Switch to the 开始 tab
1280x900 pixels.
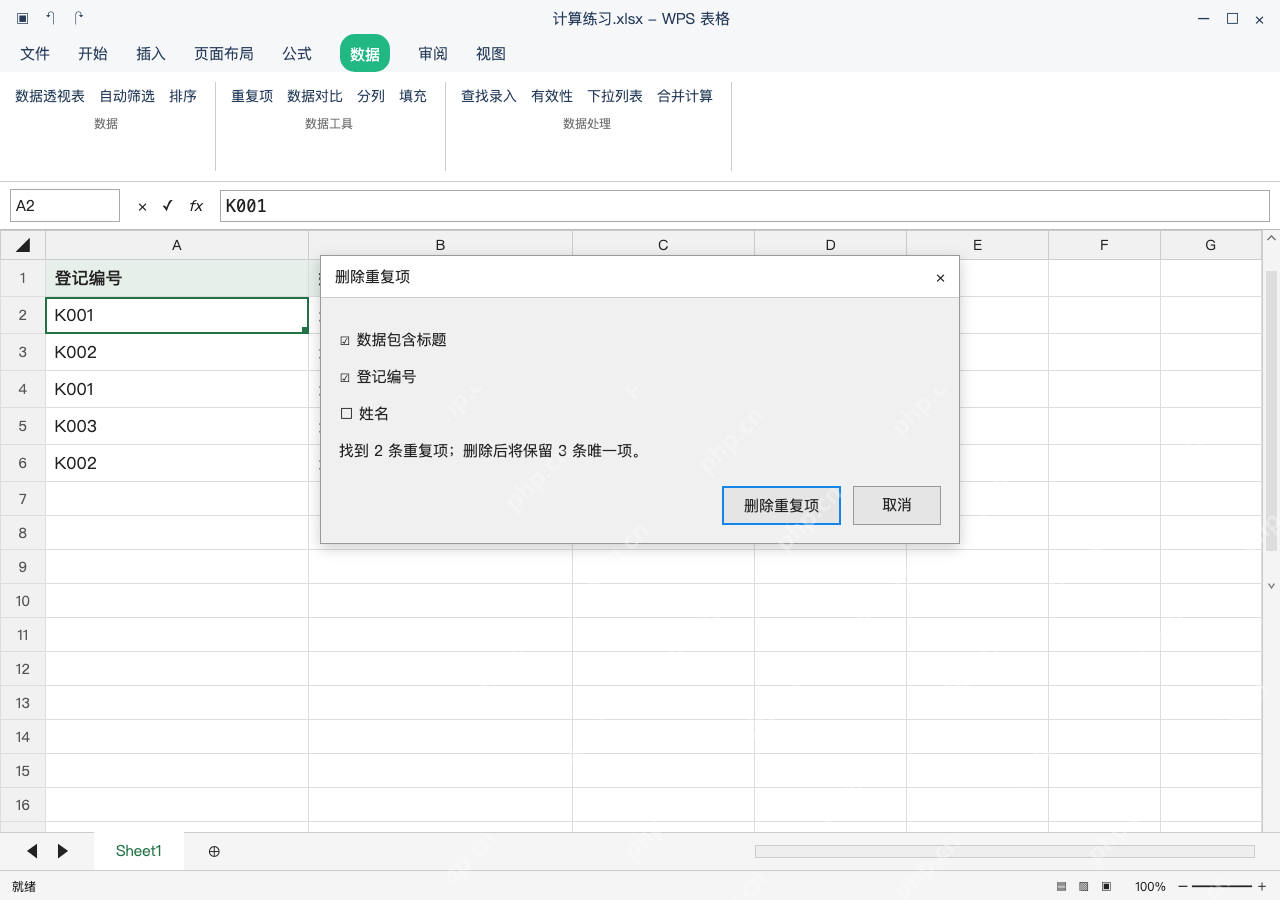93,54
